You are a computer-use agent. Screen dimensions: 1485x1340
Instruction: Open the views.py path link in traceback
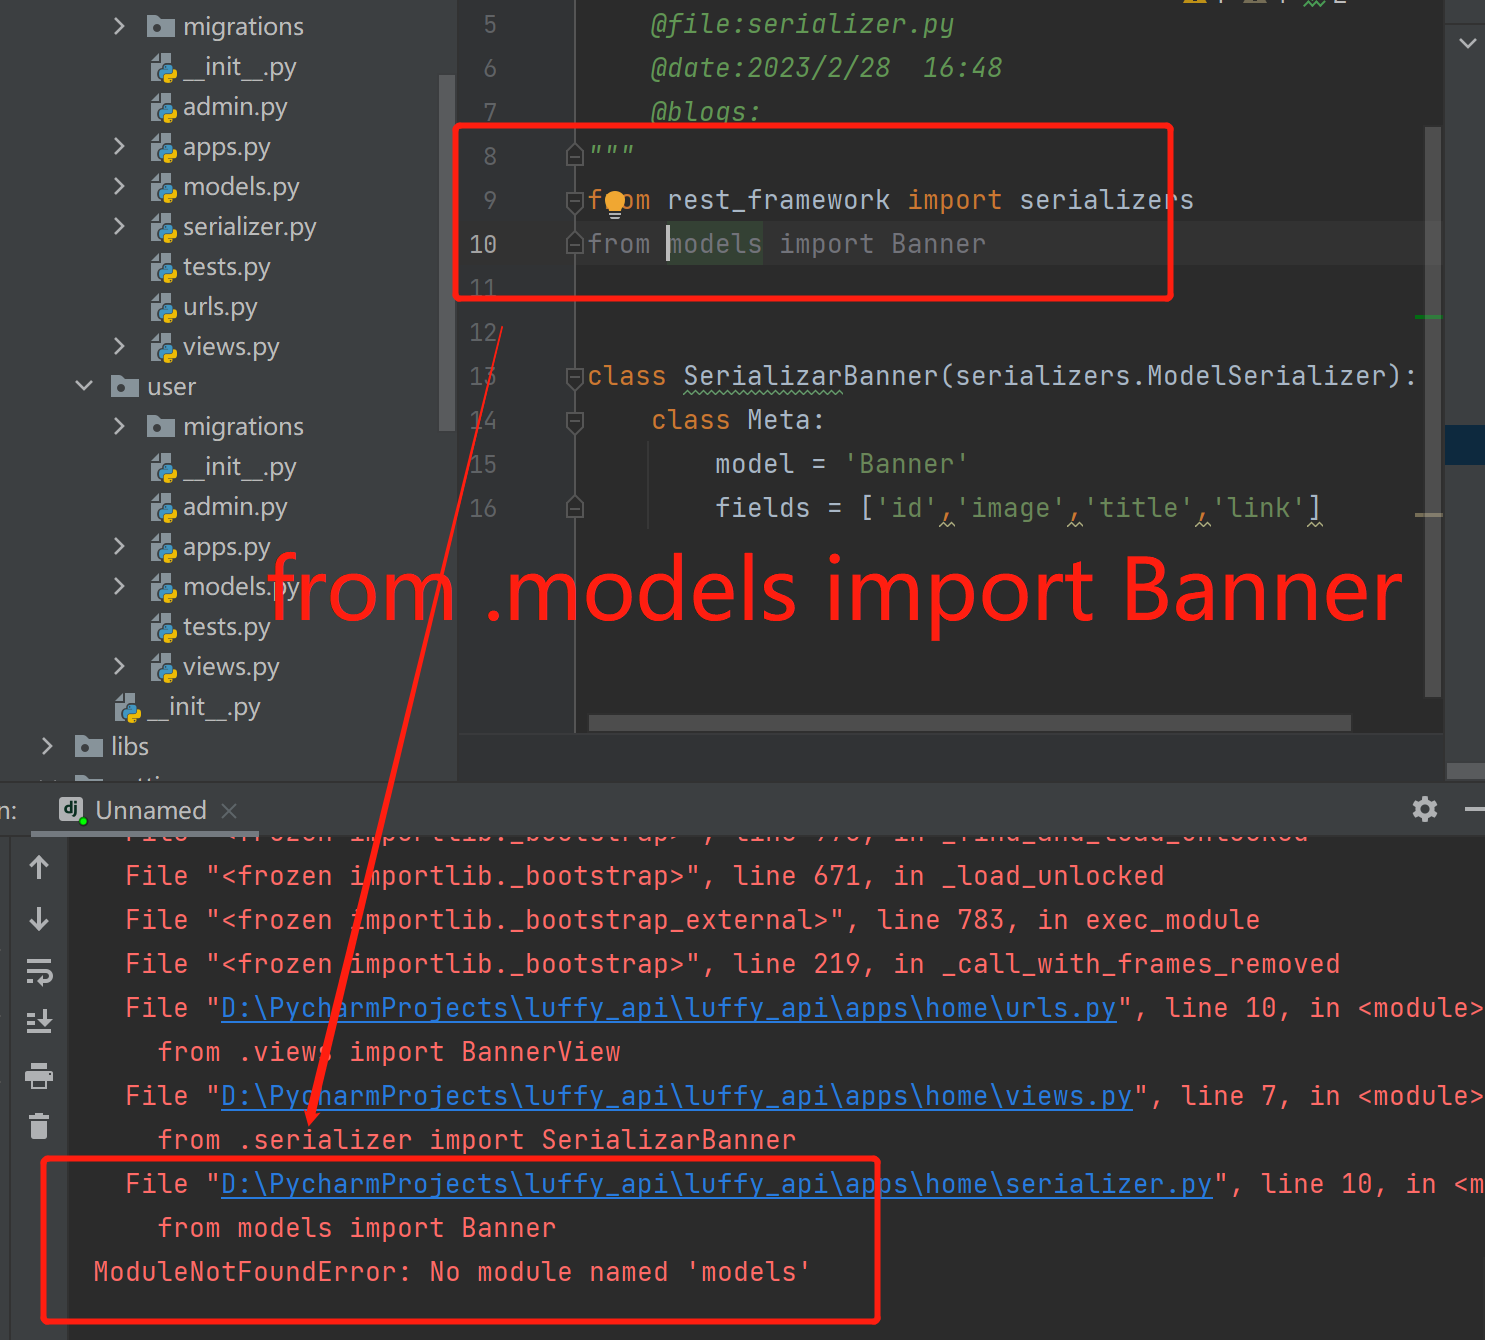pos(676,1096)
